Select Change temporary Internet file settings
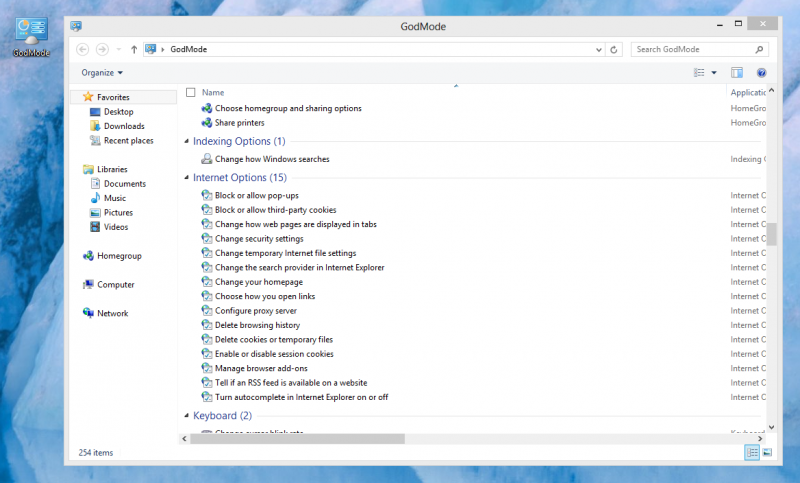The width and height of the screenshot is (800, 483). tap(286, 253)
